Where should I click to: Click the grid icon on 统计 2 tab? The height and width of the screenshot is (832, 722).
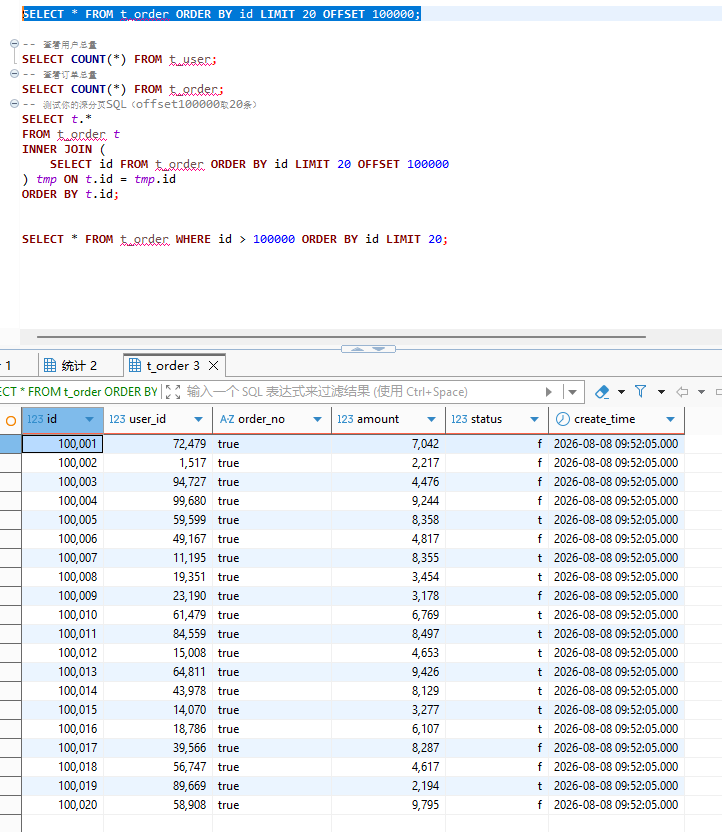[50, 365]
